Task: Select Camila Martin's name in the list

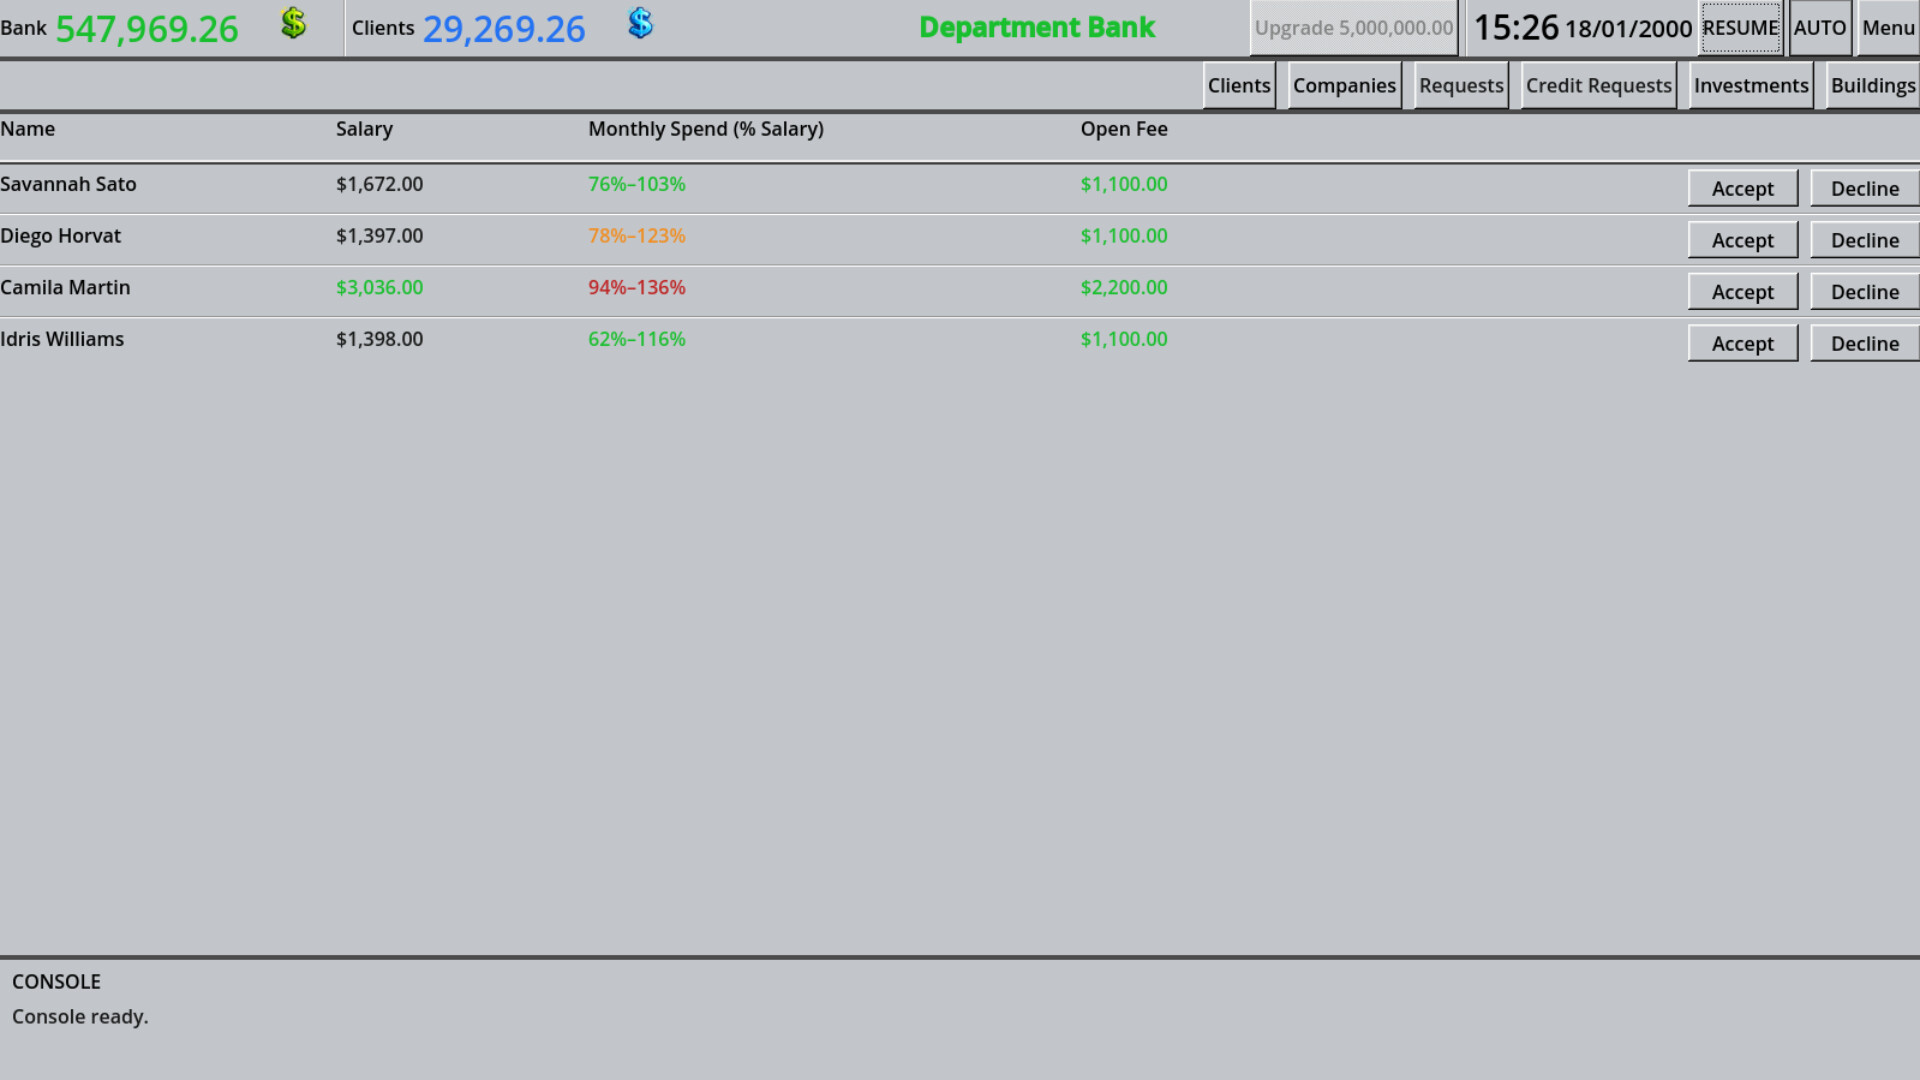Action: click(65, 287)
